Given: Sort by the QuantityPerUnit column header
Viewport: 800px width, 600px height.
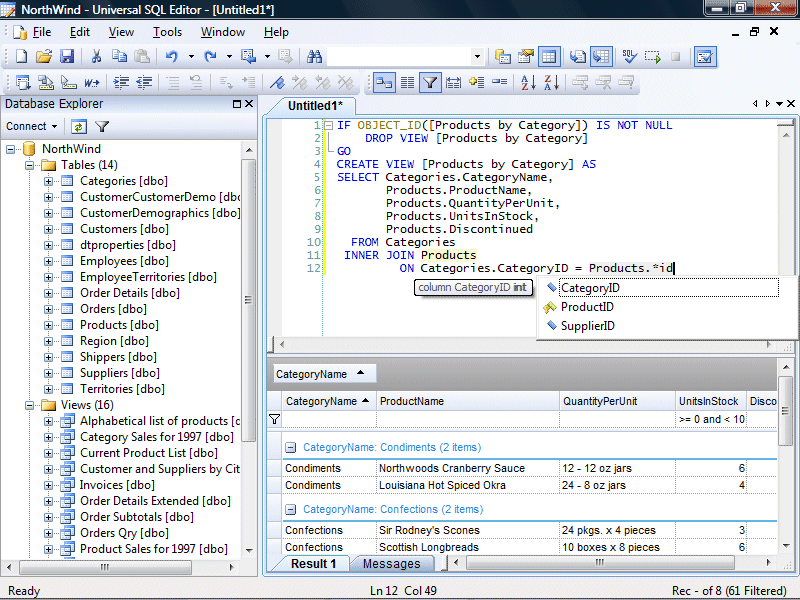Looking at the screenshot, I should pyautogui.click(x=617, y=402).
